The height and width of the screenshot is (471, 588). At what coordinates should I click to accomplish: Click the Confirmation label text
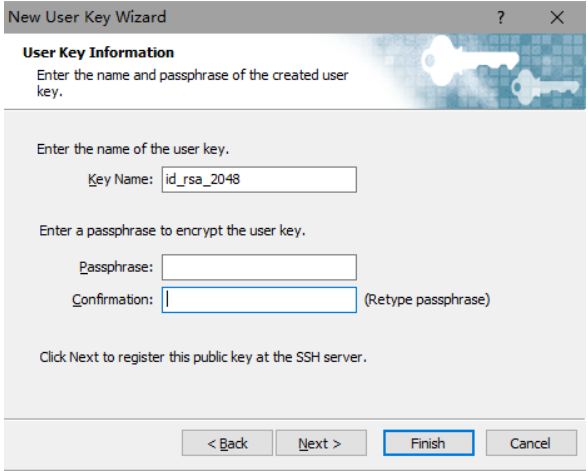tap(112, 300)
